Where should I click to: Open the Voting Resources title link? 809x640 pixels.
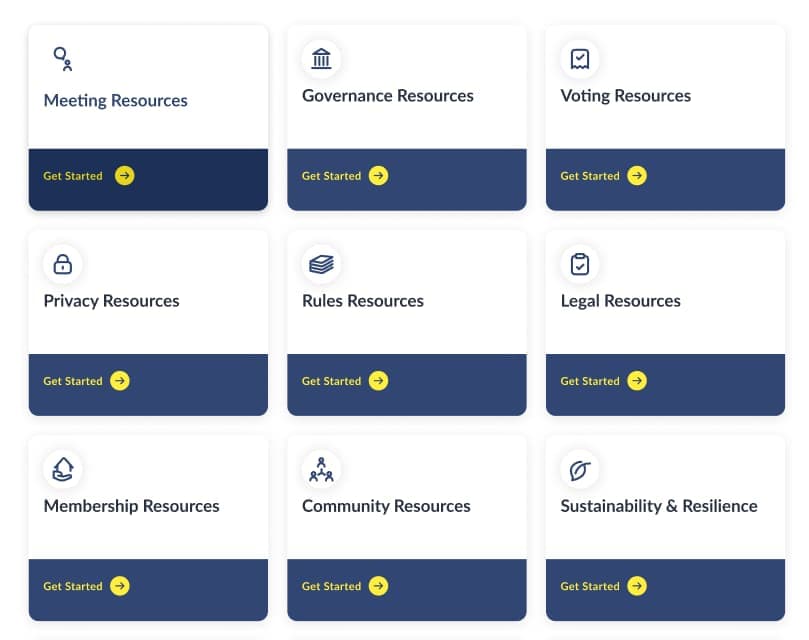625,96
